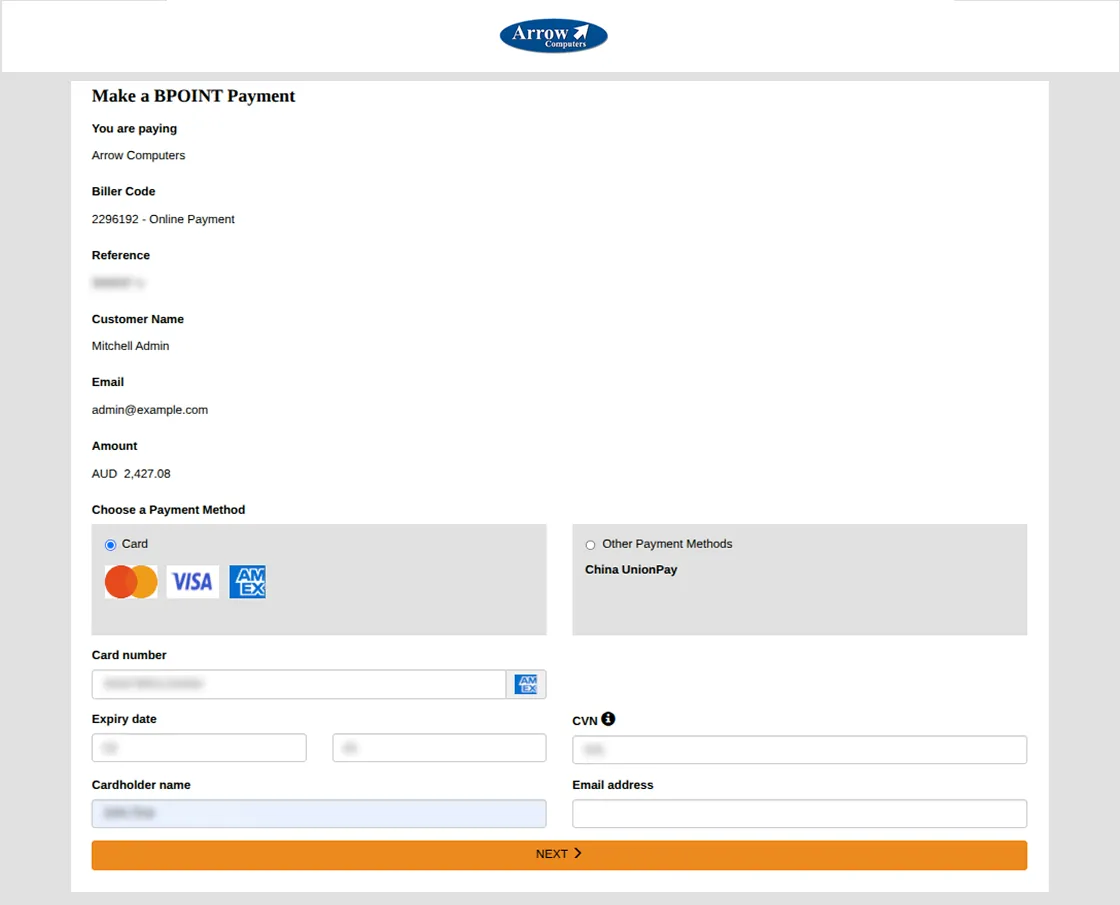This screenshot has height=905, width=1120.
Task: Select the Card payment radio button
Action: pyautogui.click(x=110, y=545)
